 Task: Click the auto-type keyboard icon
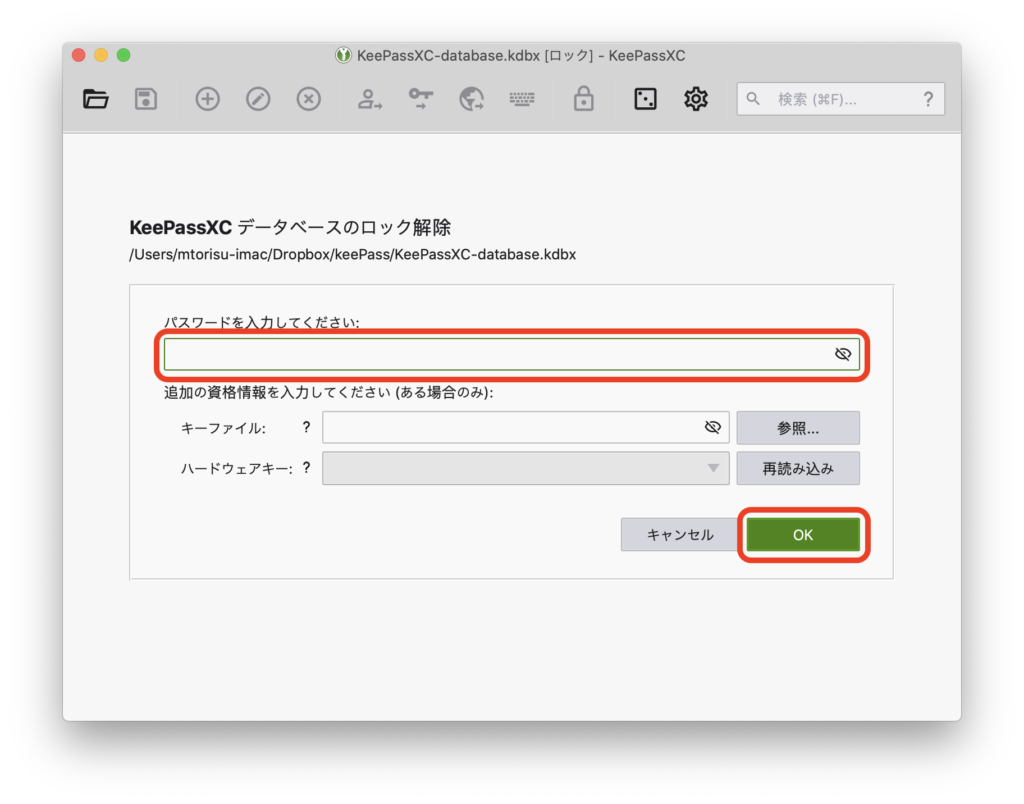522,99
